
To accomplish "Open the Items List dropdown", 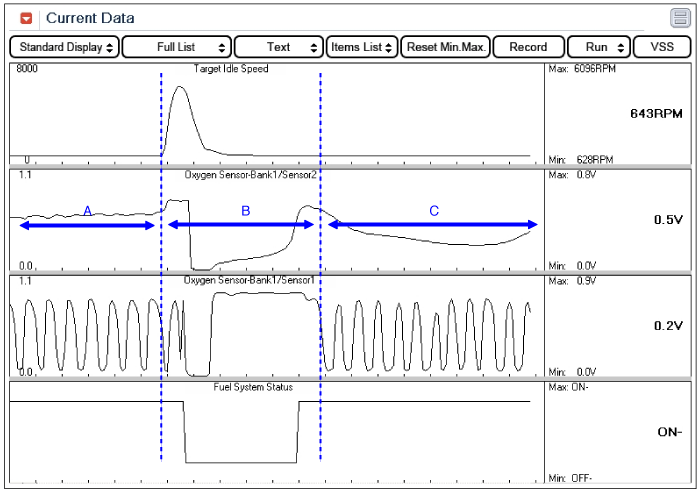I will coord(362,47).
